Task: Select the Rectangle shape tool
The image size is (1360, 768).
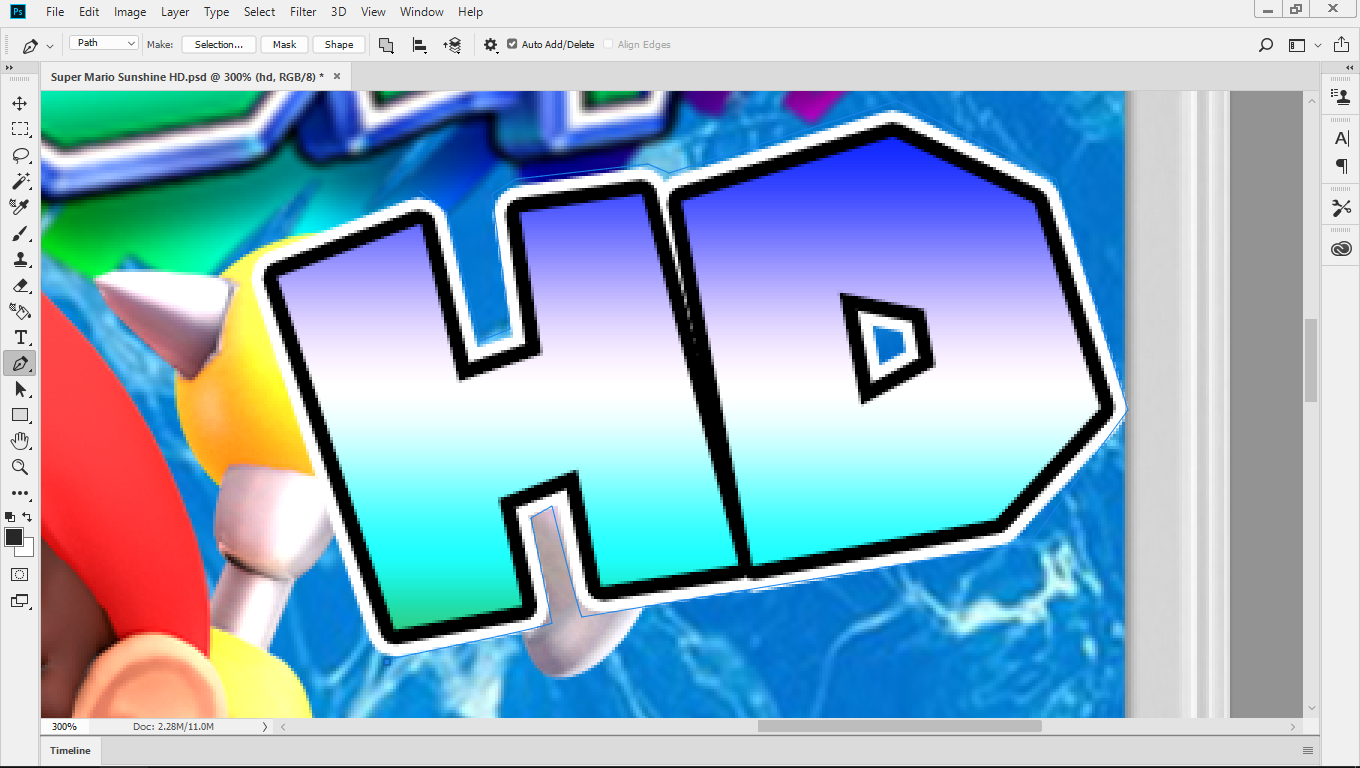Action: coord(20,415)
